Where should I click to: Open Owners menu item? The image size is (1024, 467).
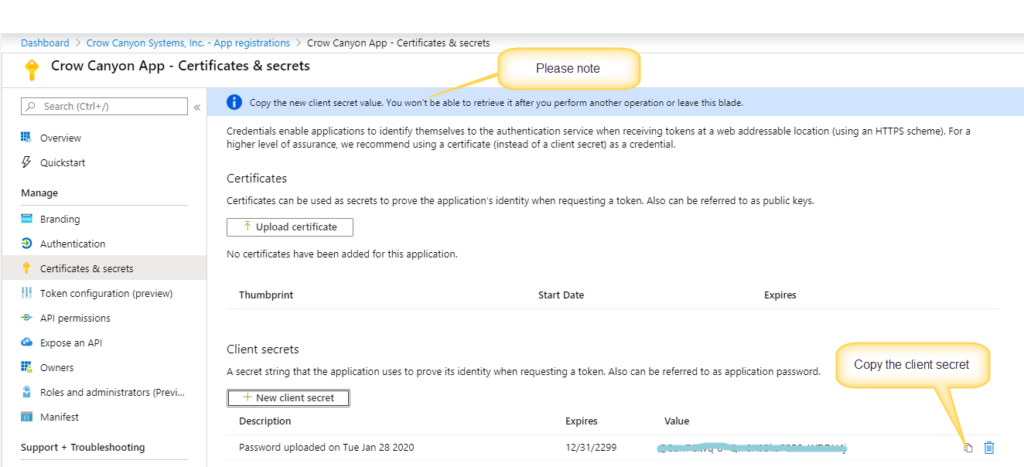coord(57,367)
